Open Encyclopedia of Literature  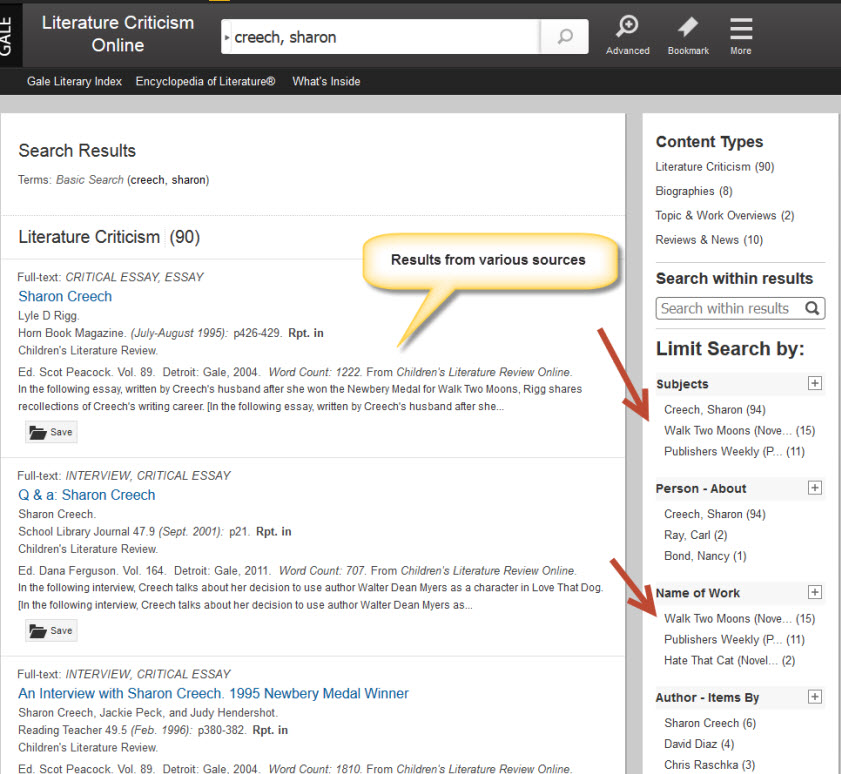pyautogui.click(x=205, y=82)
